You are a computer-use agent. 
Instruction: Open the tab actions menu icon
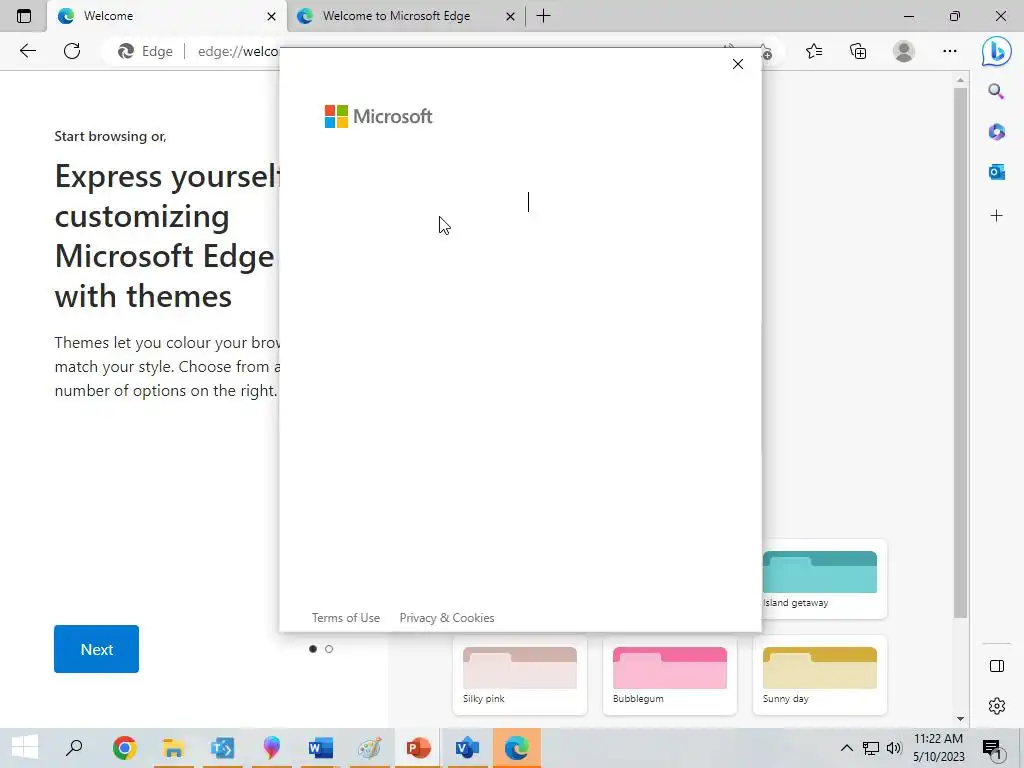click(x=24, y=16)
